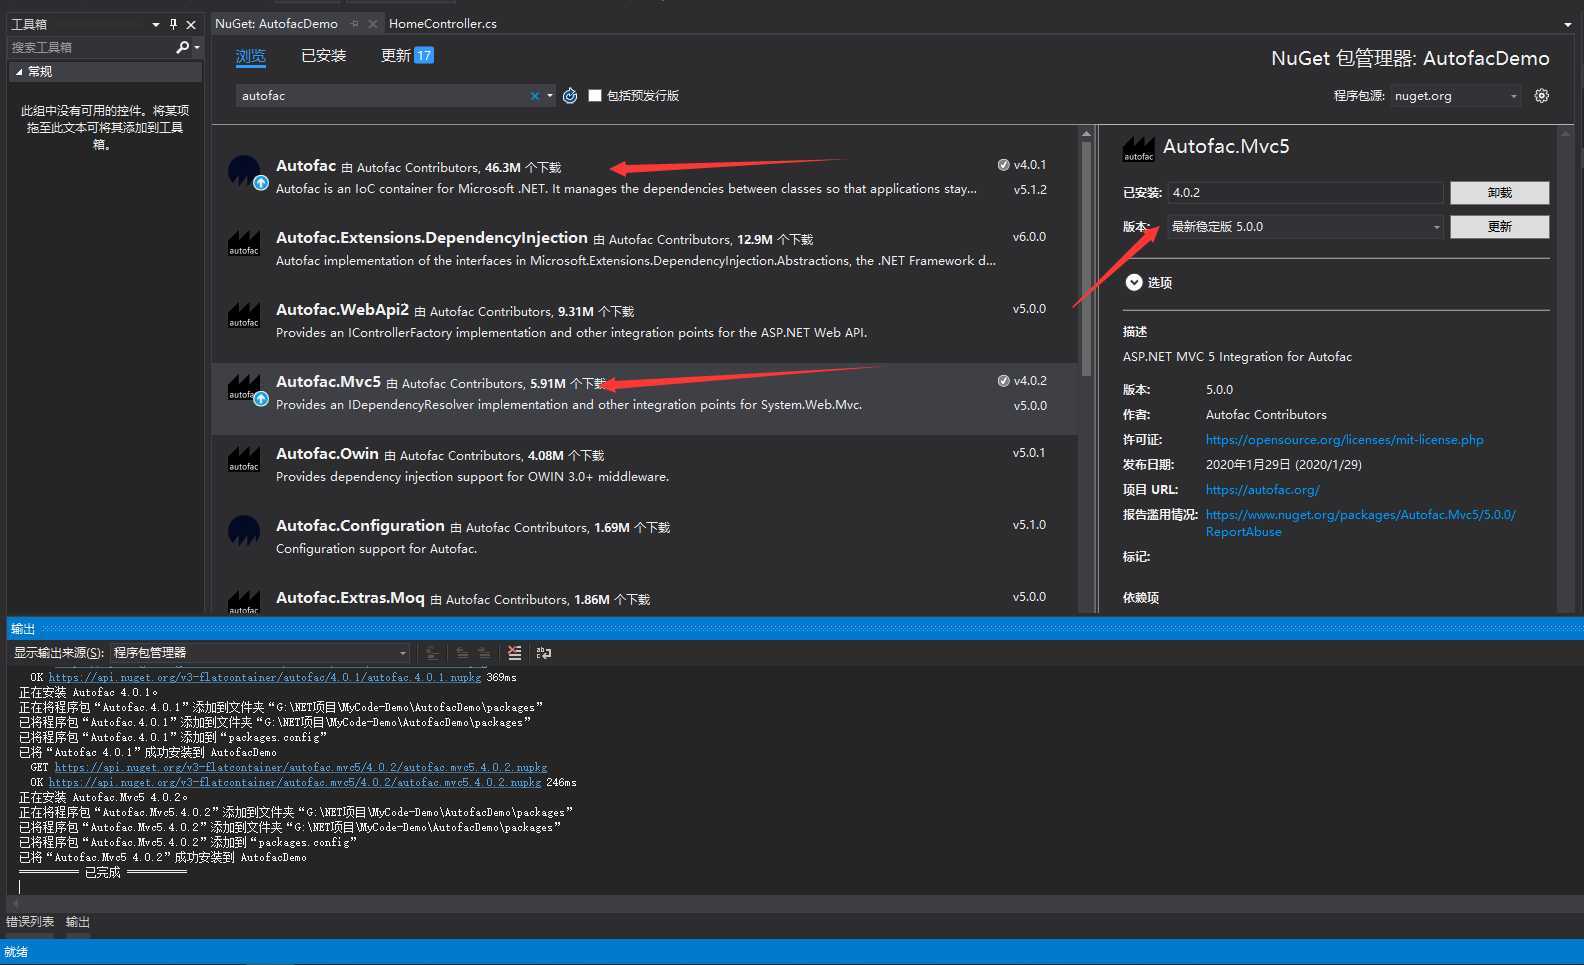Click the 卸载 (Uninstall) button
Image resolution: width=1584 pixels, height=965 pixels.
[x=1499, y=193]
